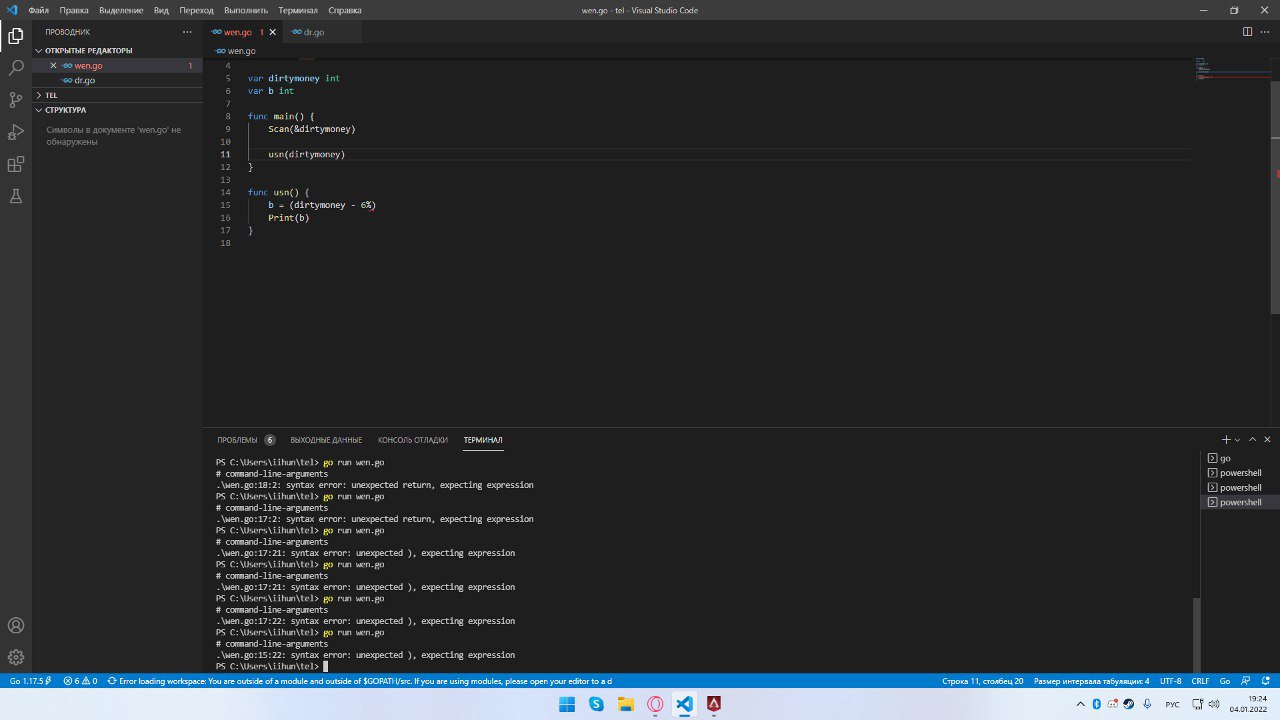Image resolution: width=1280 pixels, height=720 pixels.
Task: Open the Extensions view
Action: (x=16, y=164)
